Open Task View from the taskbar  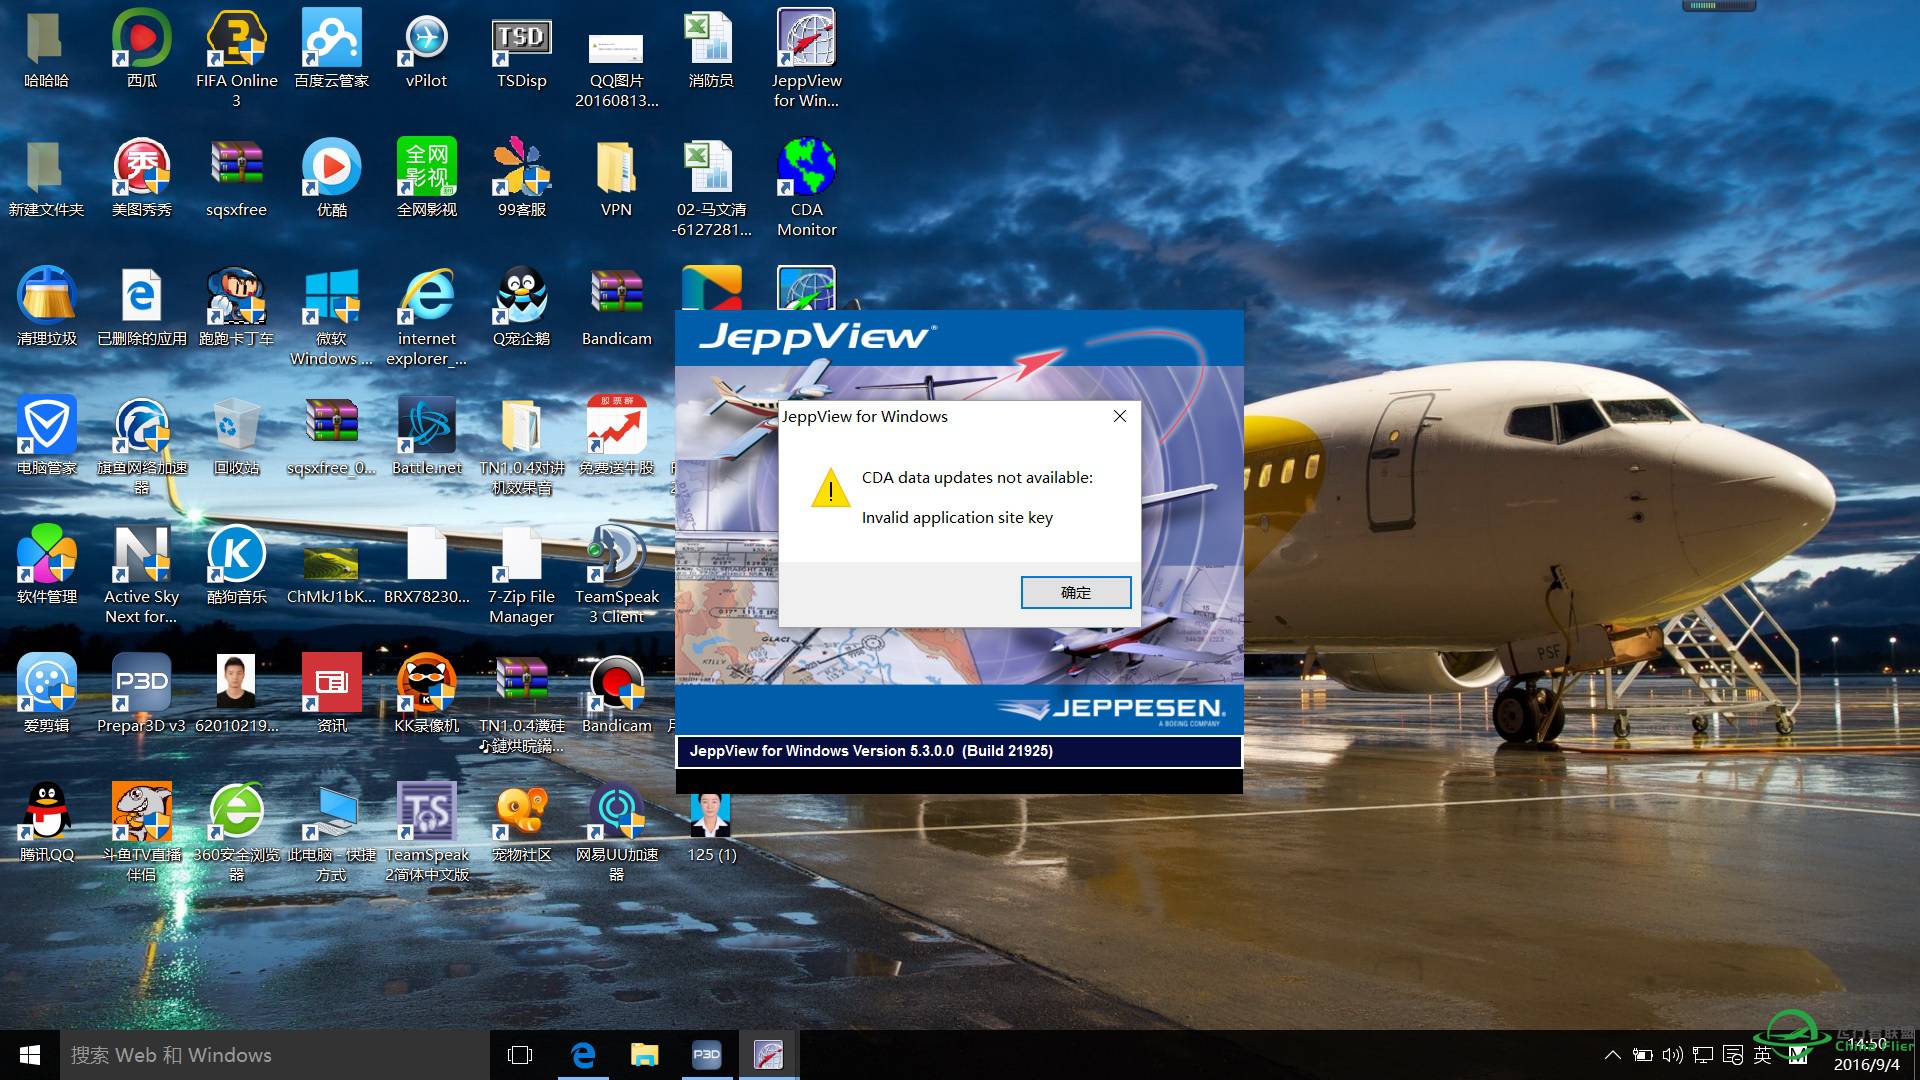520,1055
